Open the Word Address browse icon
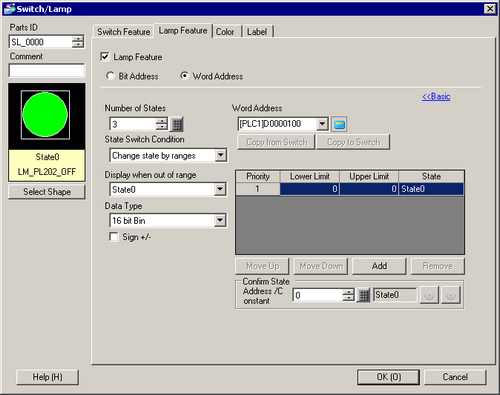The width and height of the screenshot is (500, 395). click(x=339, y=124)
